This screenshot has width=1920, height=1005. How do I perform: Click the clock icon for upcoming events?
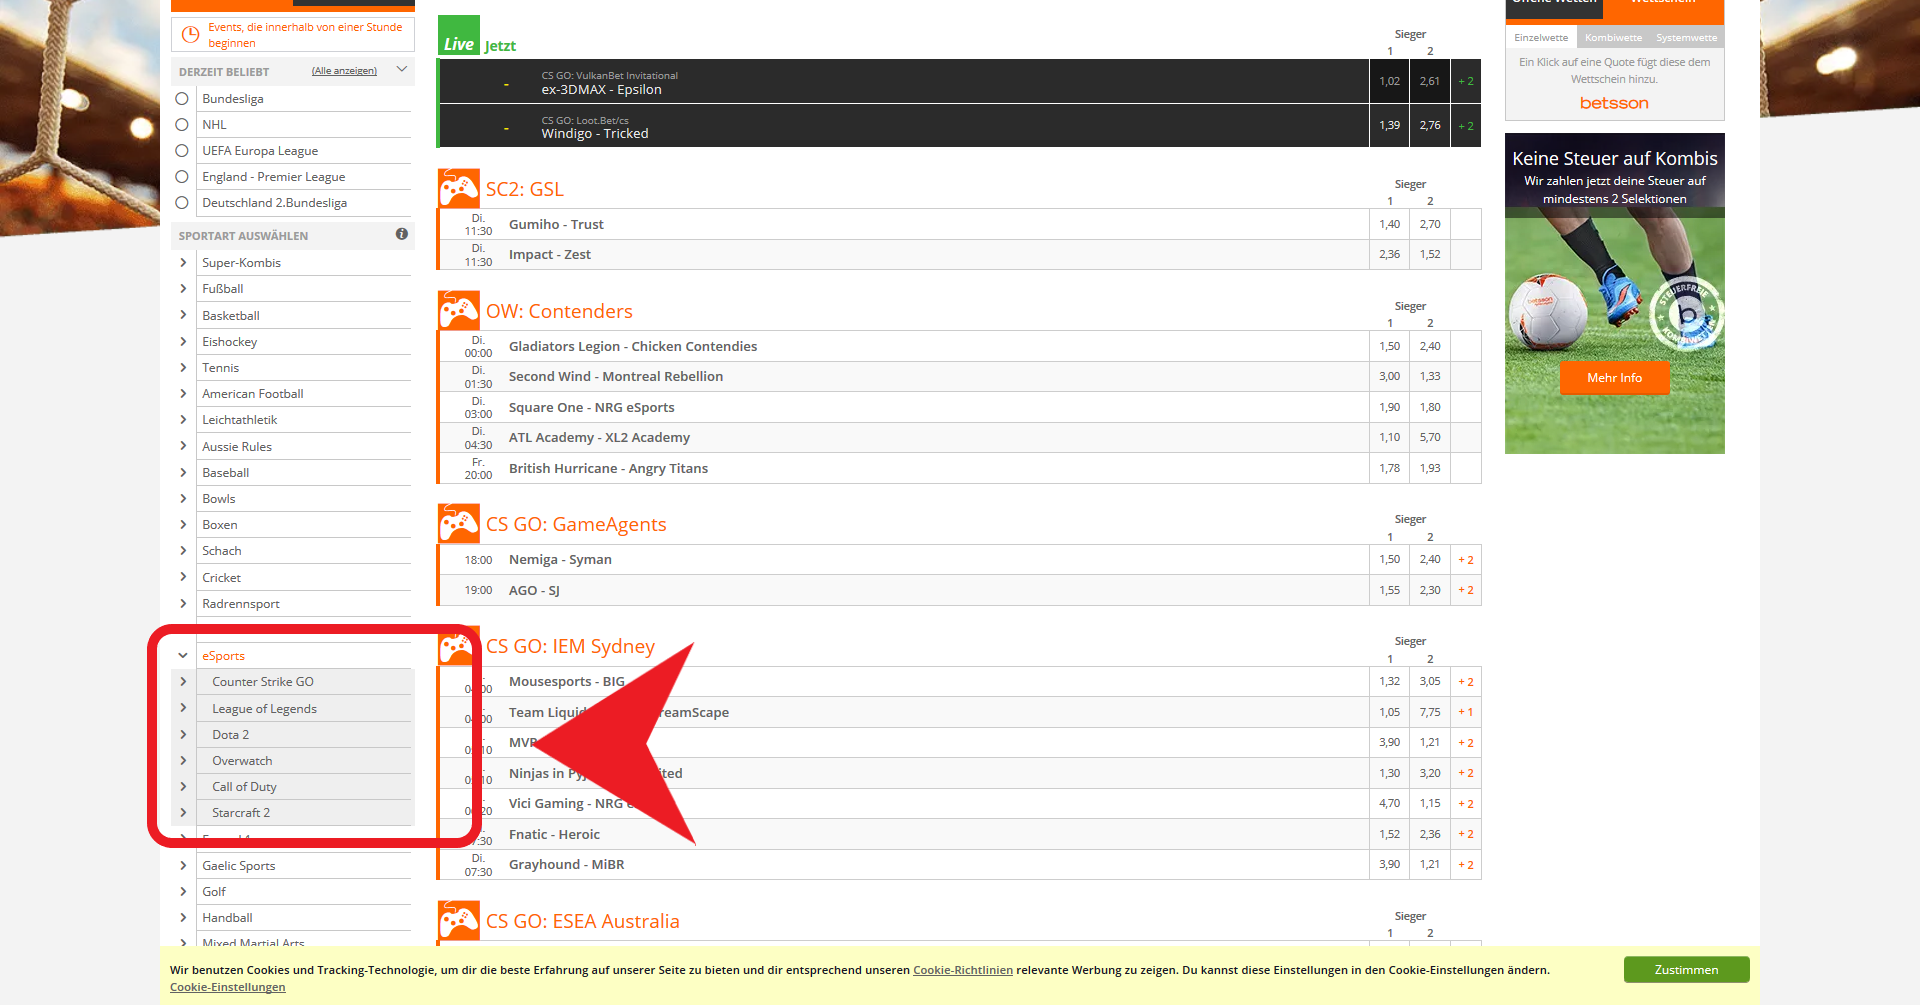coord(190,35)
